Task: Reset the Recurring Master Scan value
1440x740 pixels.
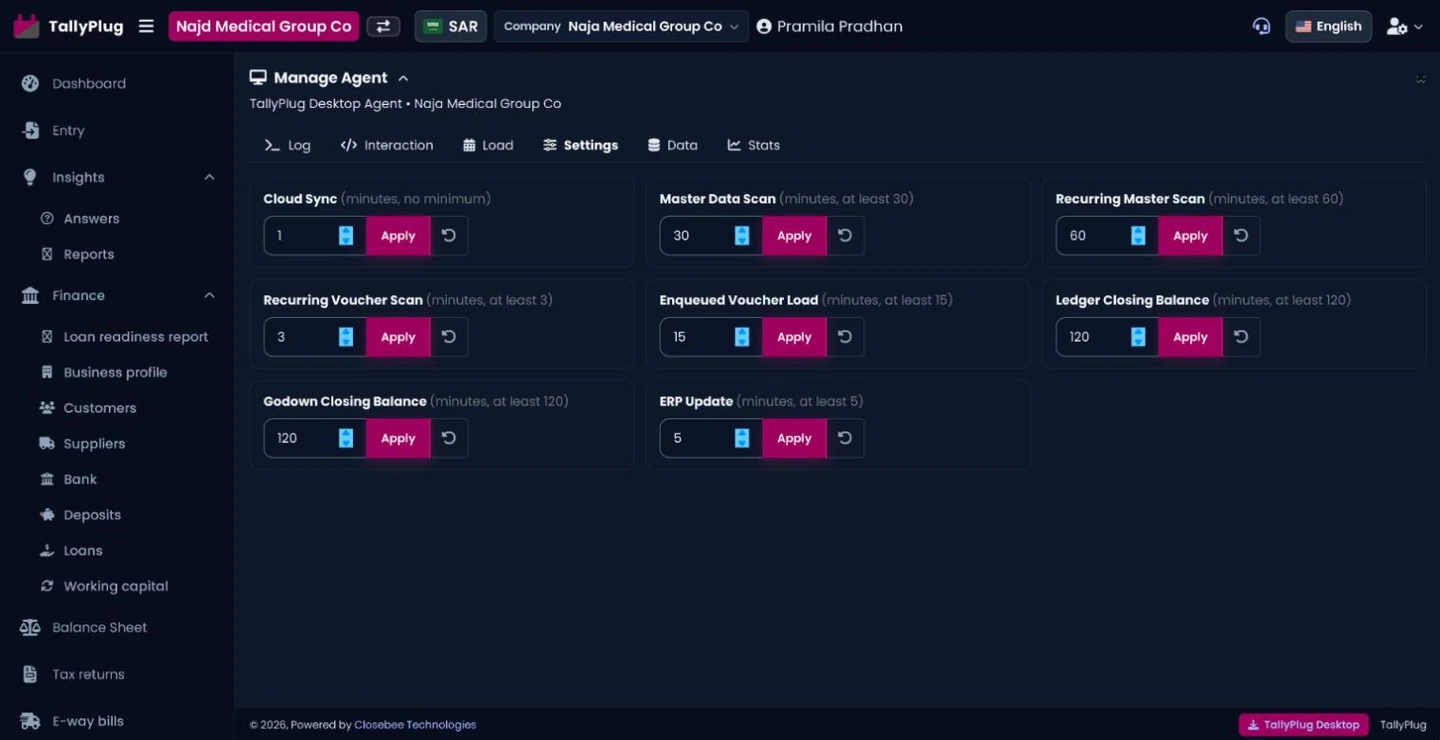Action: click(1241, 236)
